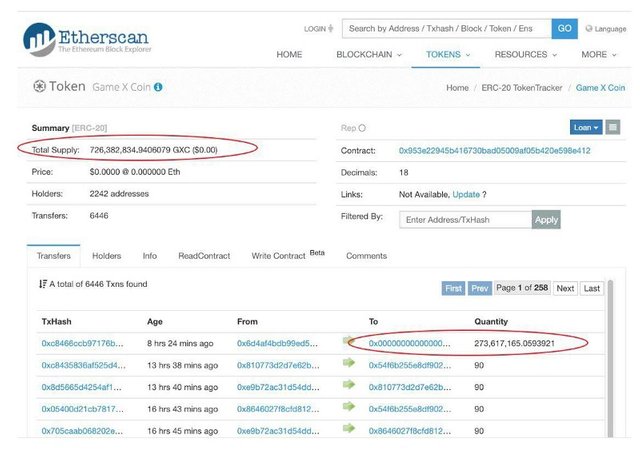The width and height of the screenshot is (640, 450).
Task: Click the Quantity column header
Action: pos(491,321)
